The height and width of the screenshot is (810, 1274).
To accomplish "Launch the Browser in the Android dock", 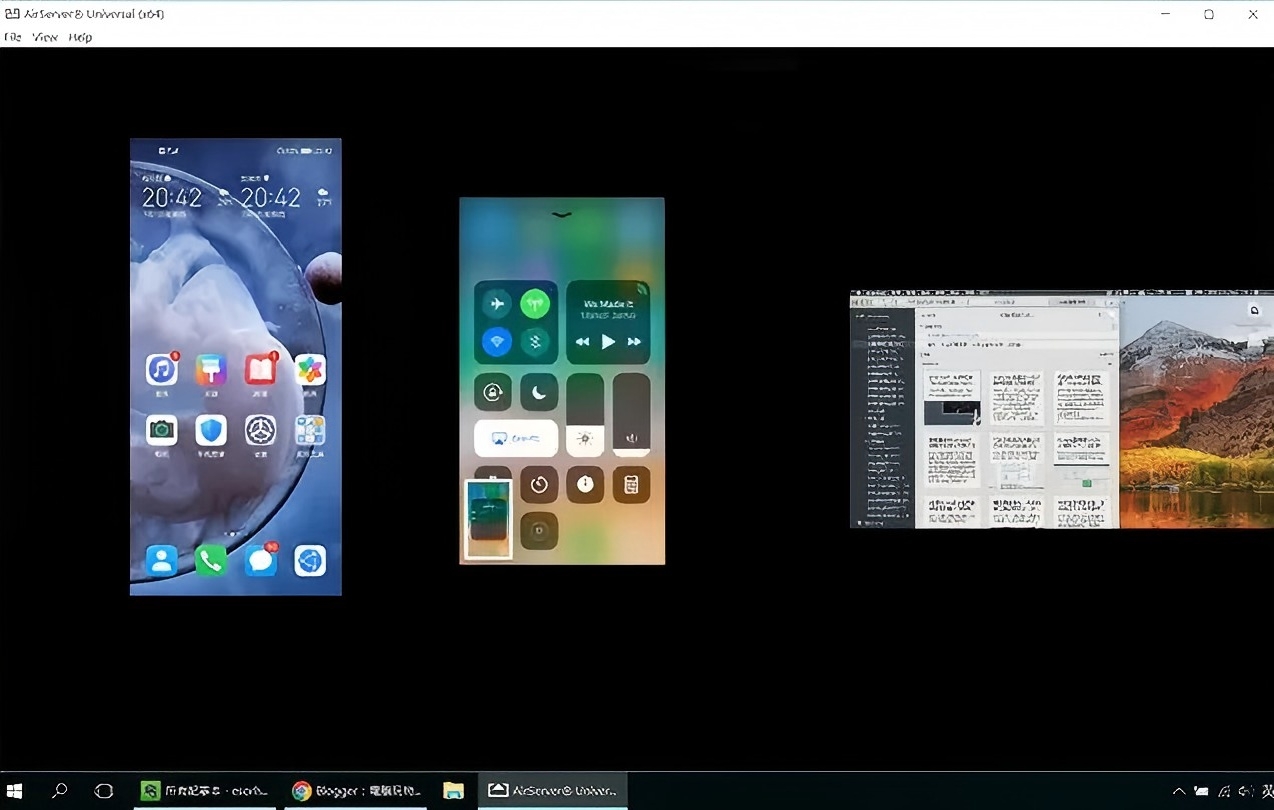I will coord(310,560).
